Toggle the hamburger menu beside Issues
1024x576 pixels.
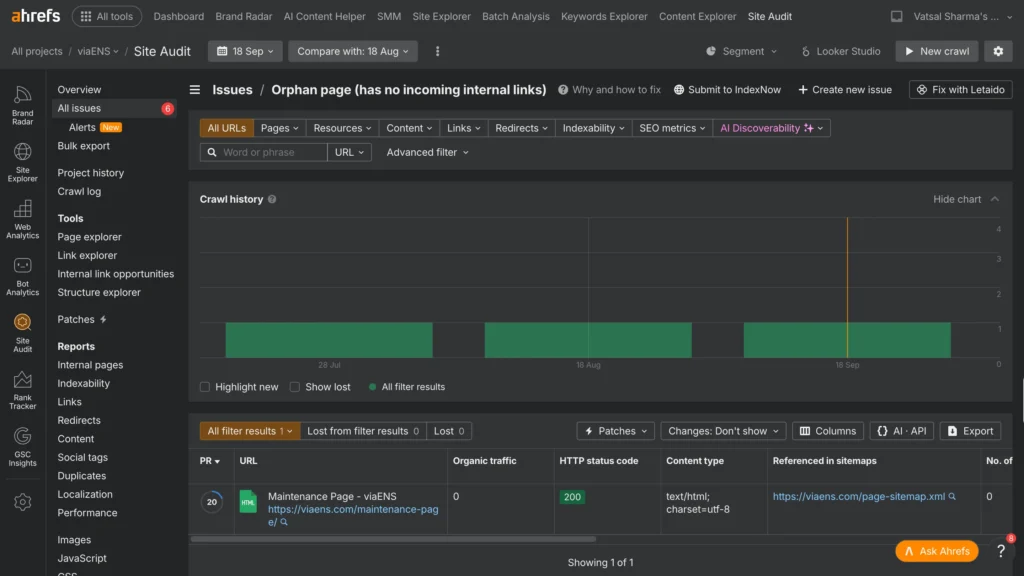(195, 89)
